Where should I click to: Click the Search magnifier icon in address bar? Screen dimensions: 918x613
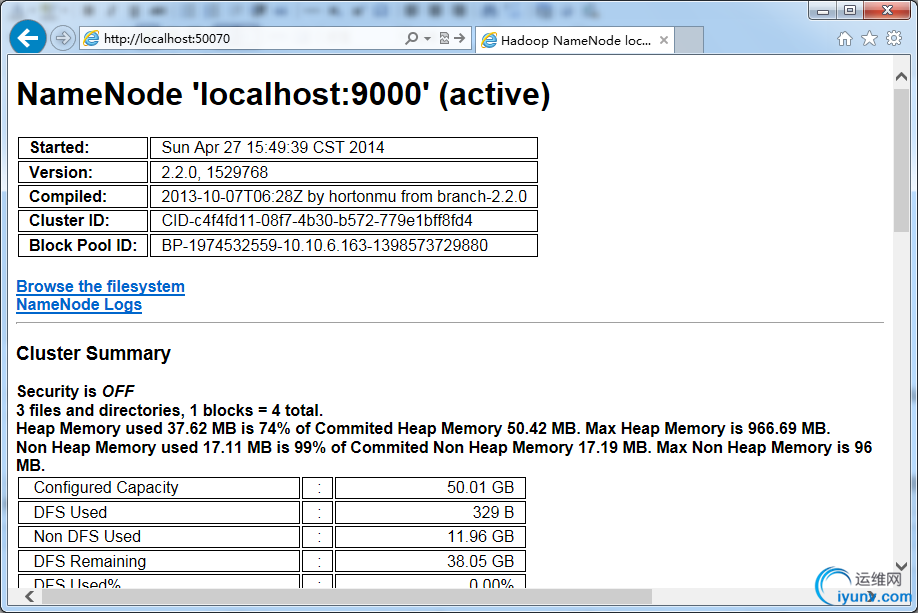pos(412,39)
